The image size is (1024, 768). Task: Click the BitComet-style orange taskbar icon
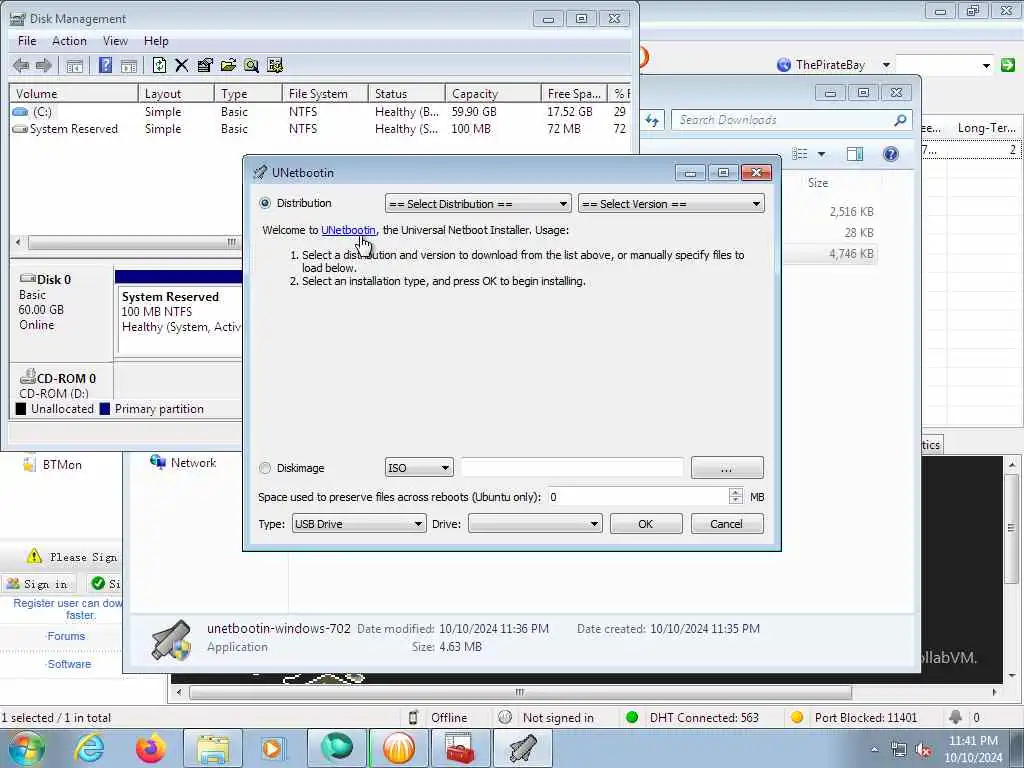pyautogui.click(x=398, y=748)
